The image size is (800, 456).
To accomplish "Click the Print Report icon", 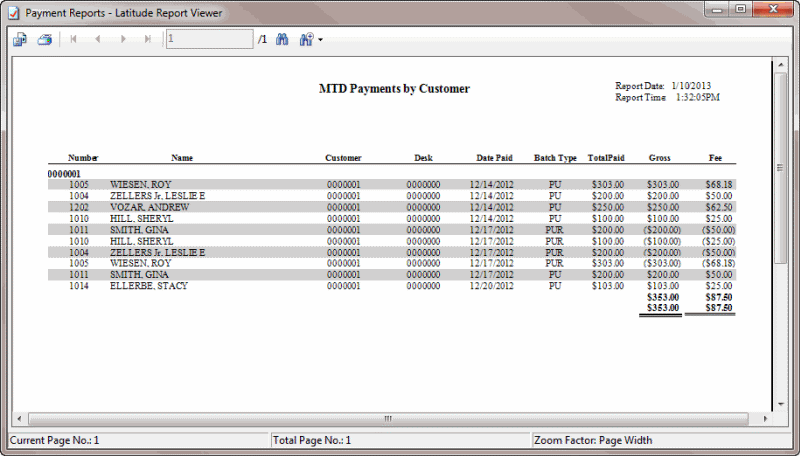I will click(x=44, y=40).
